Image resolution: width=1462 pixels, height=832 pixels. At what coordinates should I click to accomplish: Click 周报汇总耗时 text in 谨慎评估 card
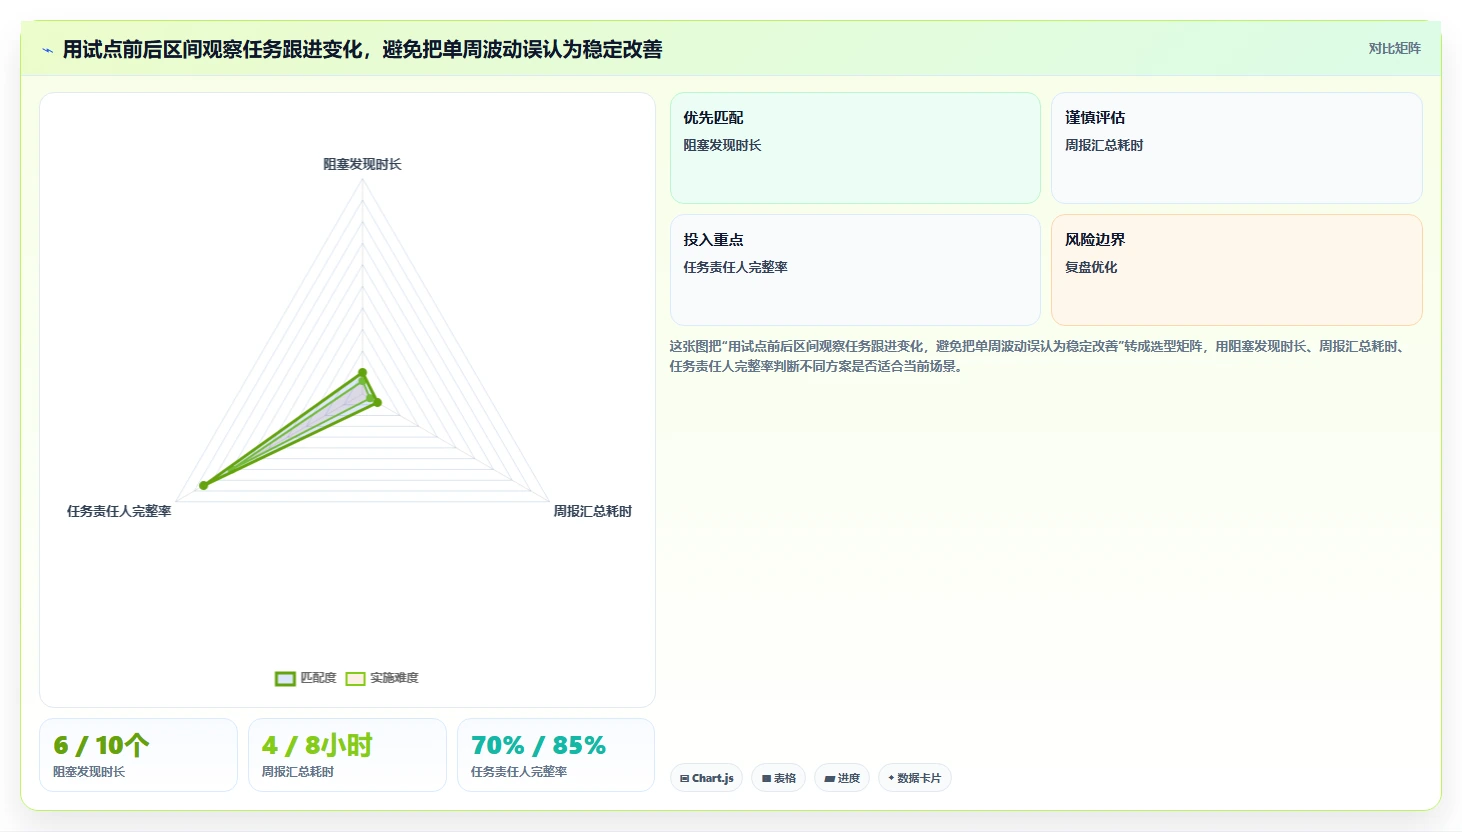tap(1104, 145)
